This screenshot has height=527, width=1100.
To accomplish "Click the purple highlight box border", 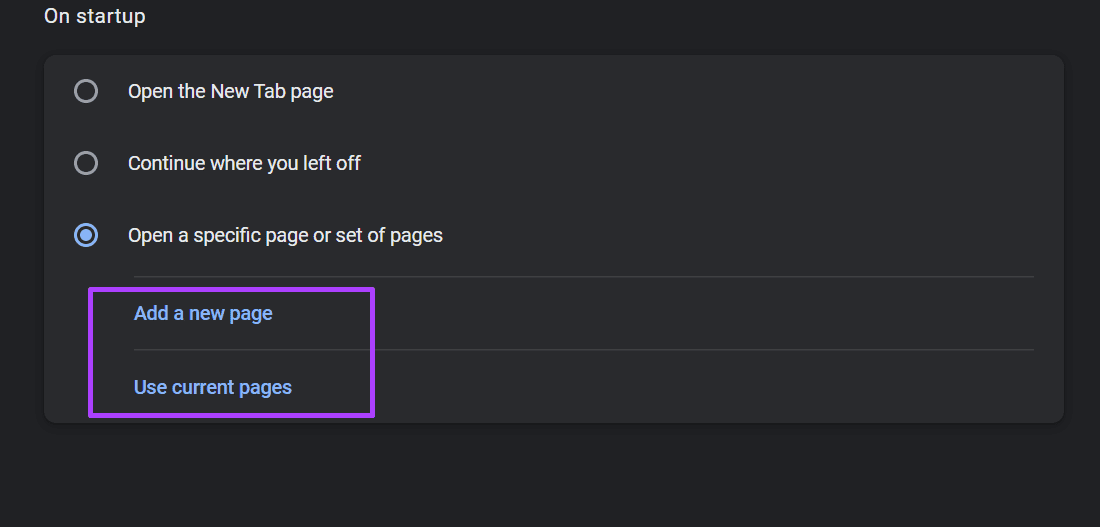I will (232, 288).
